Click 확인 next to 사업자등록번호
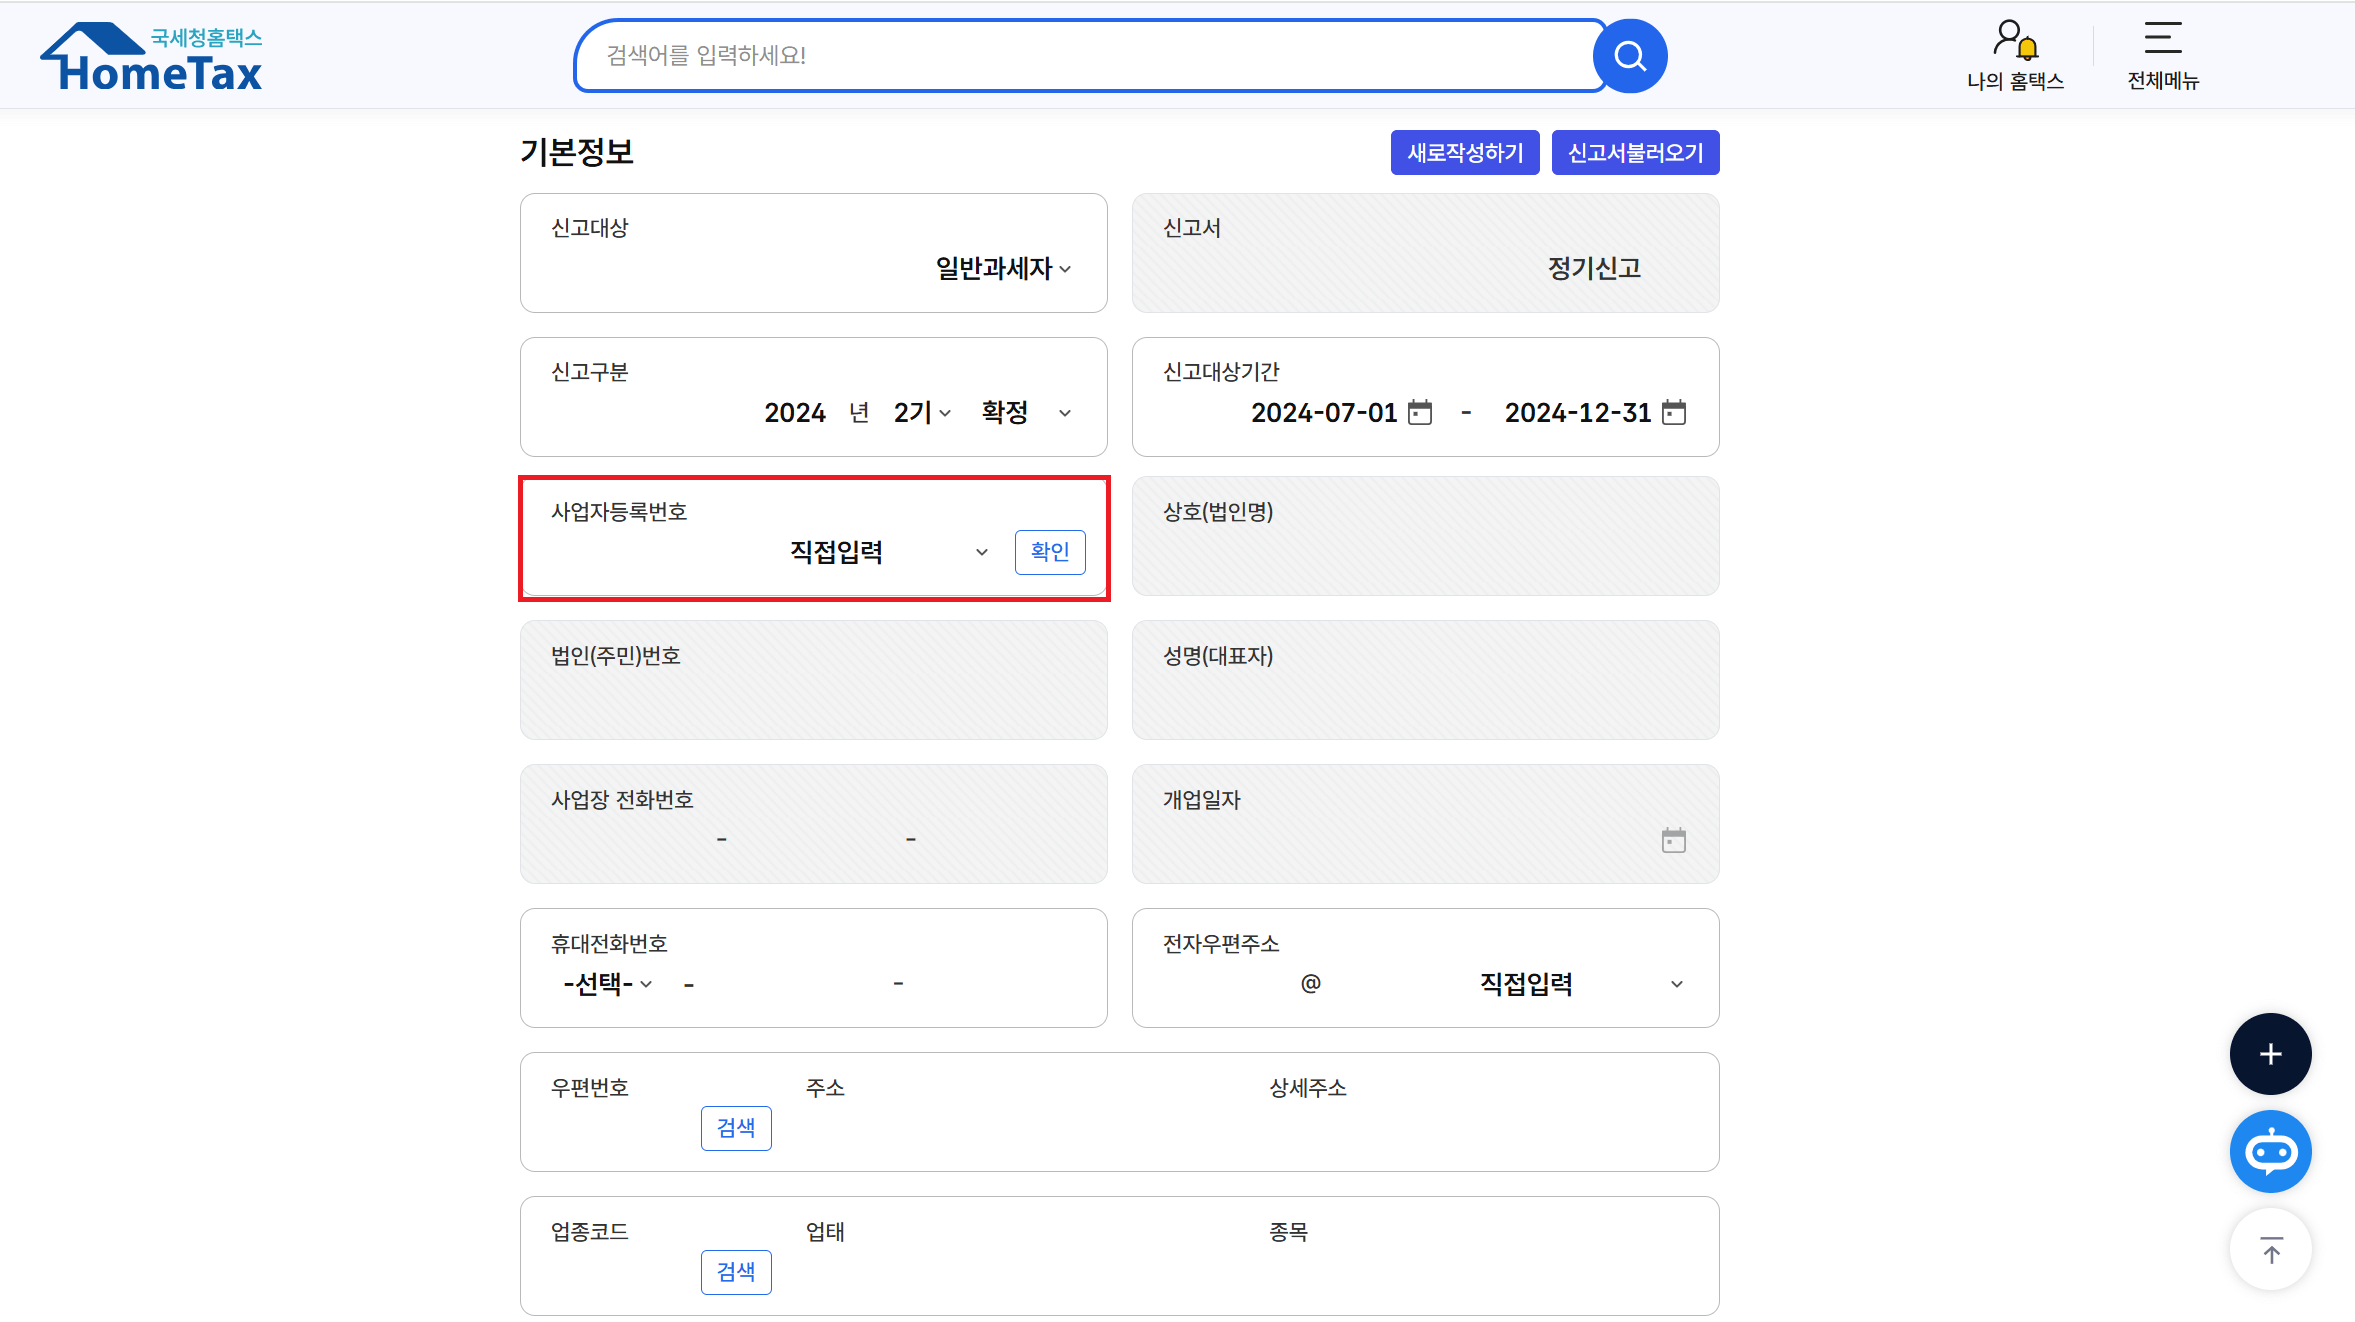The width and height of the screenshot is (2355, 1322). pyautogui.click(x=1049, y=552)
